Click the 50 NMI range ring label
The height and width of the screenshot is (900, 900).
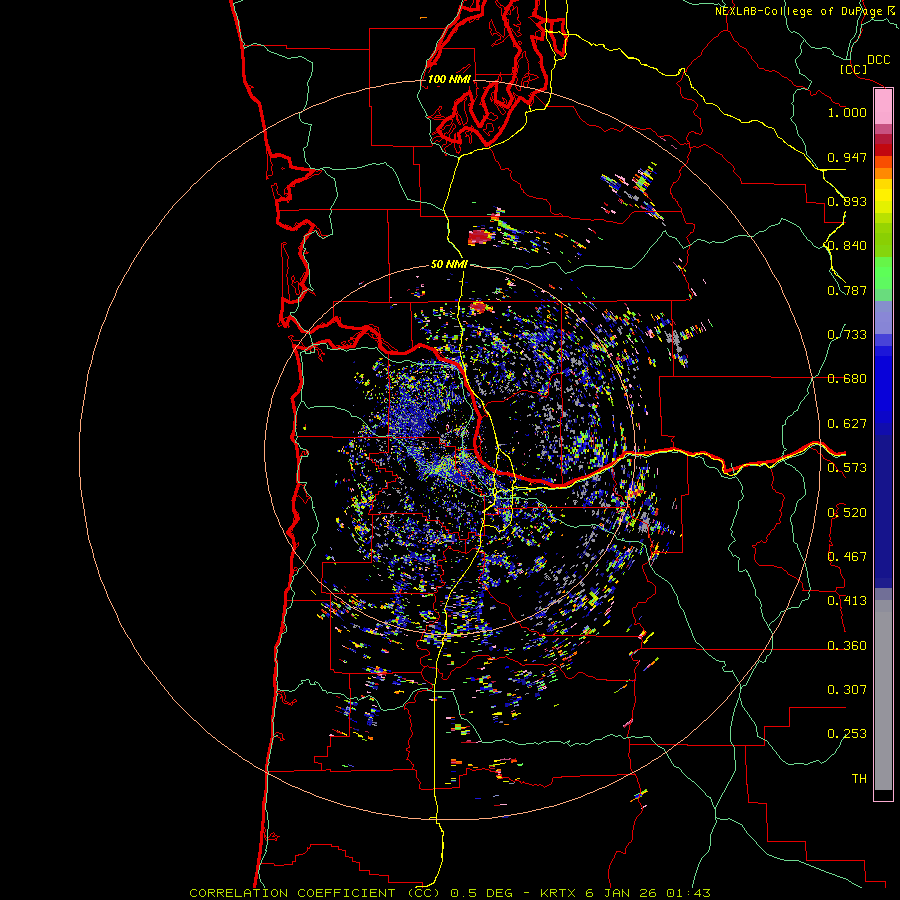(x=449, y=264)
